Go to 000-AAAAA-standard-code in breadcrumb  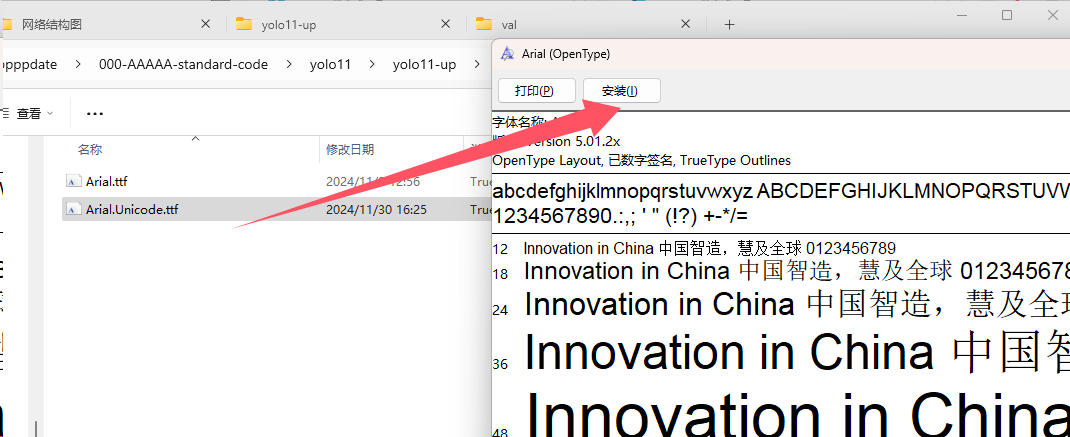point(184,65)
